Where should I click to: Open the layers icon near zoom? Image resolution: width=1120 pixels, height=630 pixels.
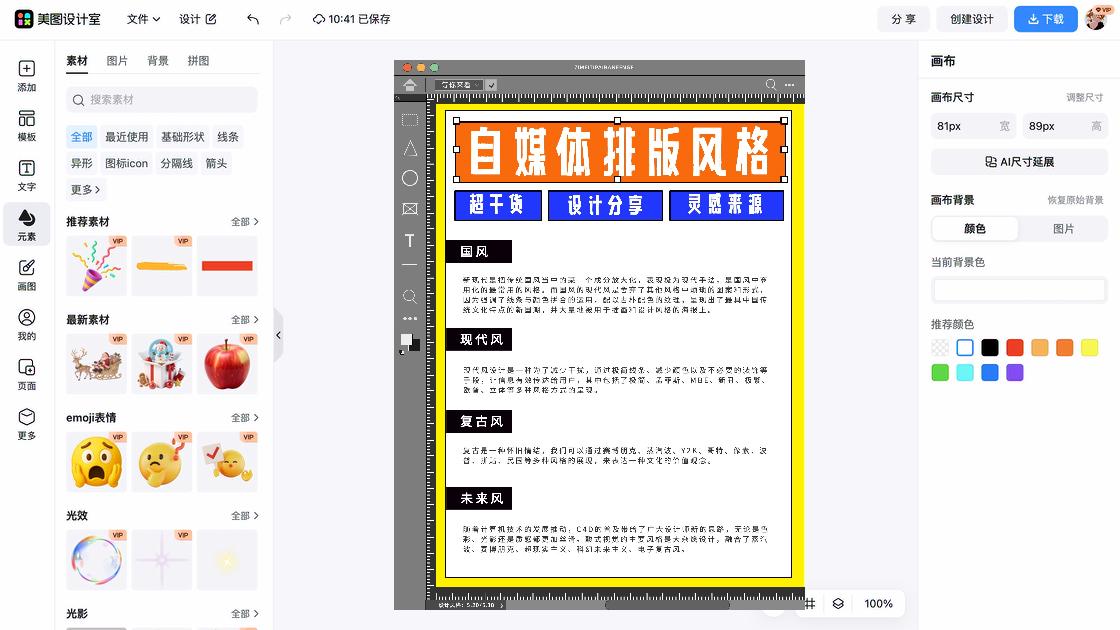click(x=838, y=604)
